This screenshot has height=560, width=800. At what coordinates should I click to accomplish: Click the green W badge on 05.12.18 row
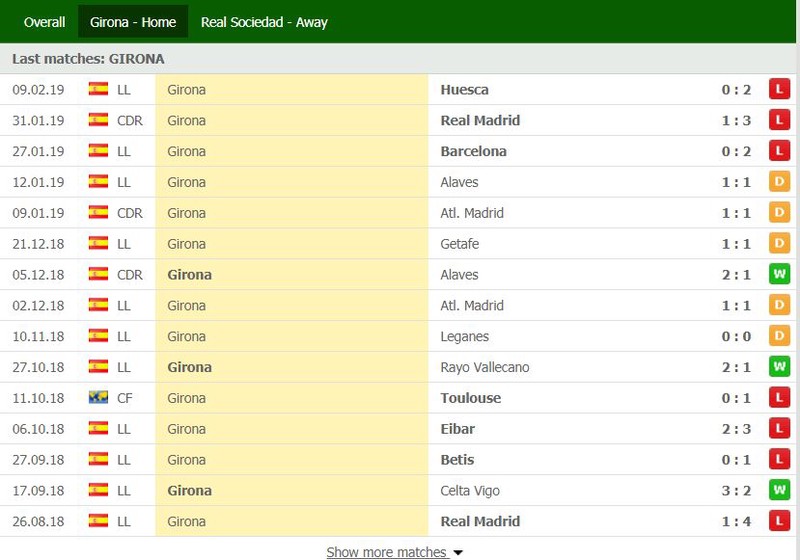pyautogui.click(x=779, y=274)
